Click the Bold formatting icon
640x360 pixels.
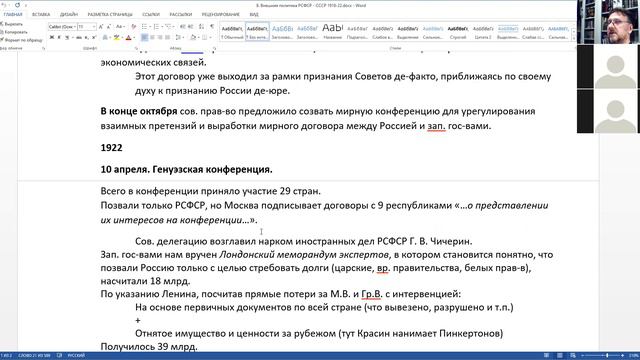point(52,37)
